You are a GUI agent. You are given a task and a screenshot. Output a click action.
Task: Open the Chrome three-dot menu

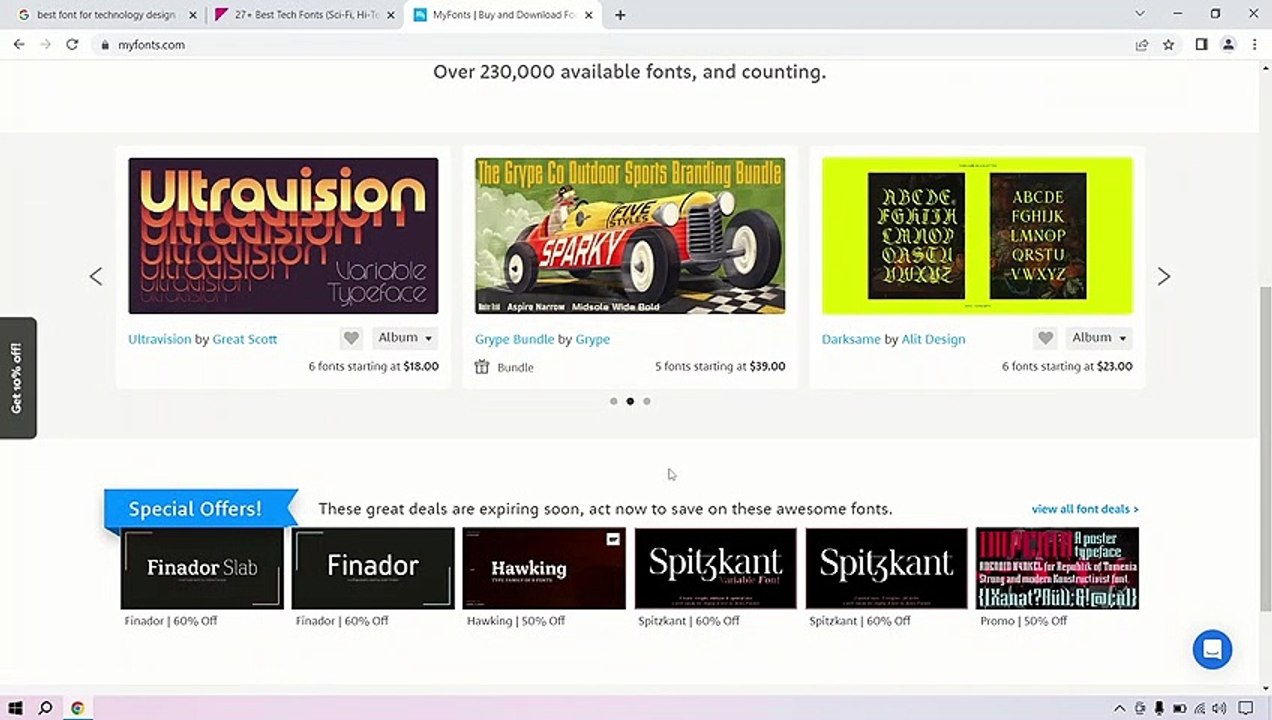1254,45
